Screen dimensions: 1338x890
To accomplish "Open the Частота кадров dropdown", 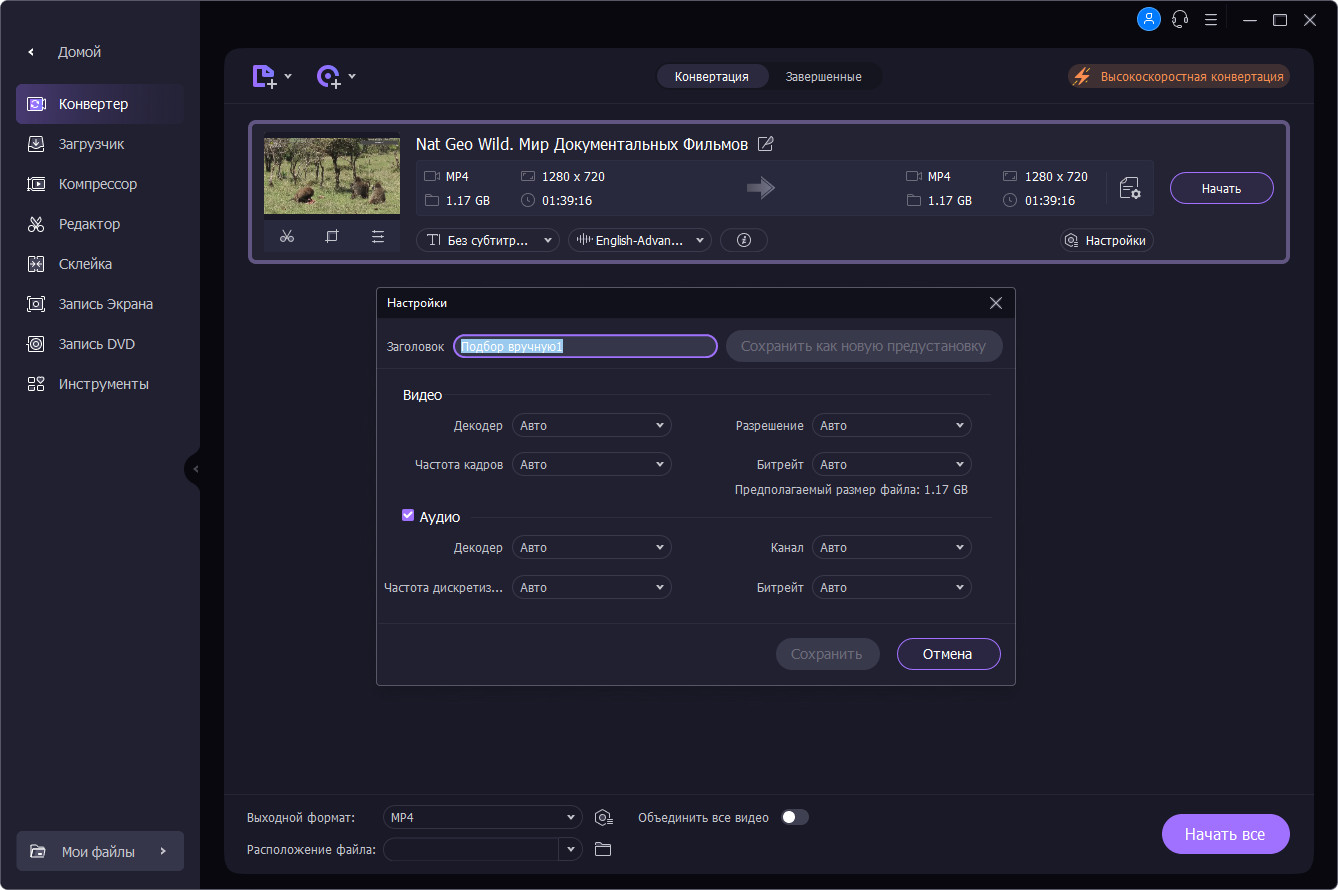I will (x=592, y=464).
